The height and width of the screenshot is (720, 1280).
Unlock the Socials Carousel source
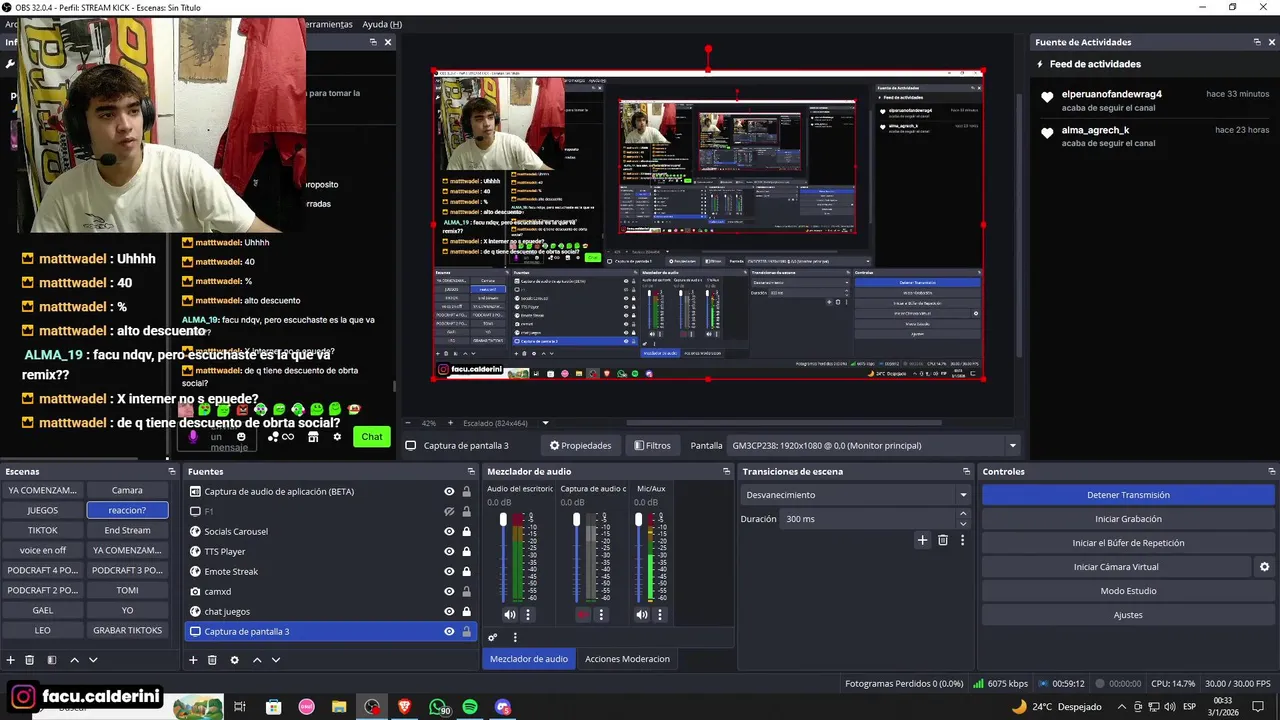tap(466, 531)
